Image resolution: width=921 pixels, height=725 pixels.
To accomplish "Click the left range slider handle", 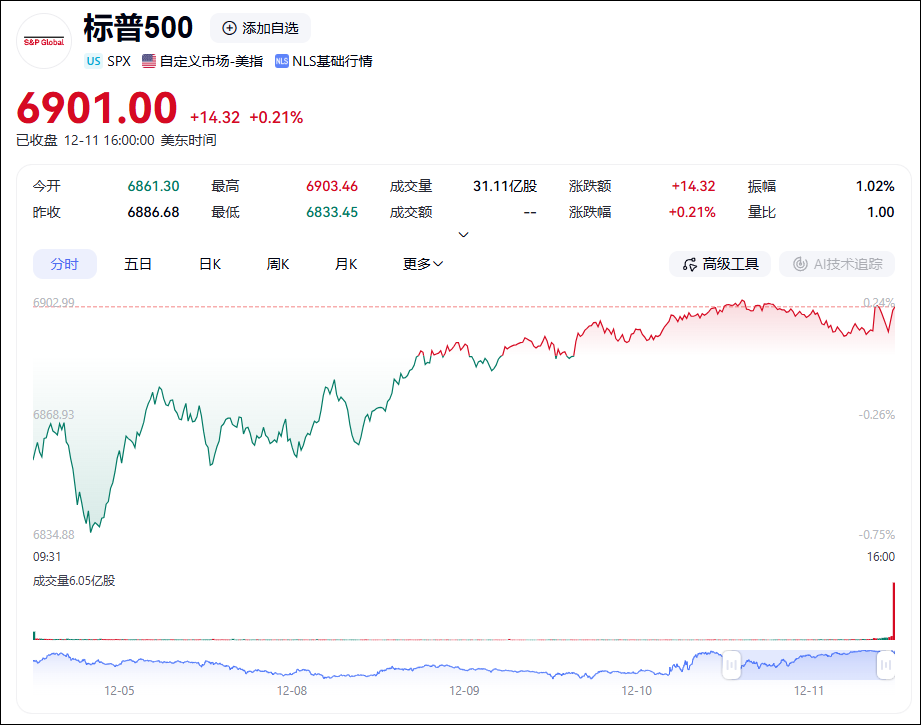I will pyautogui.click(x=731, y=665).
